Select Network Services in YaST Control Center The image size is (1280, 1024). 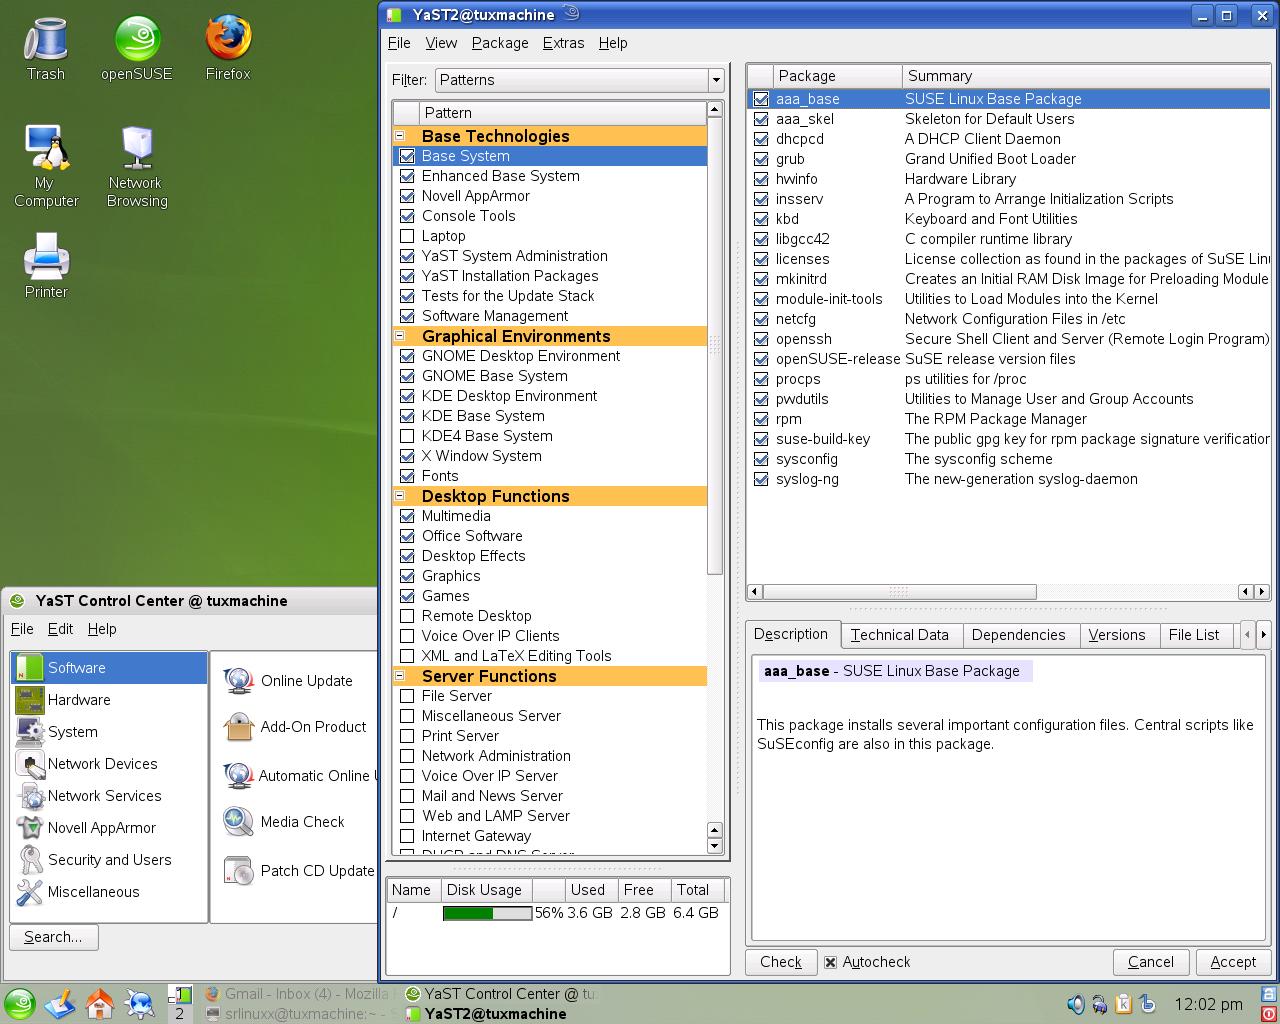pyautogui.click(x=109, y=796)
